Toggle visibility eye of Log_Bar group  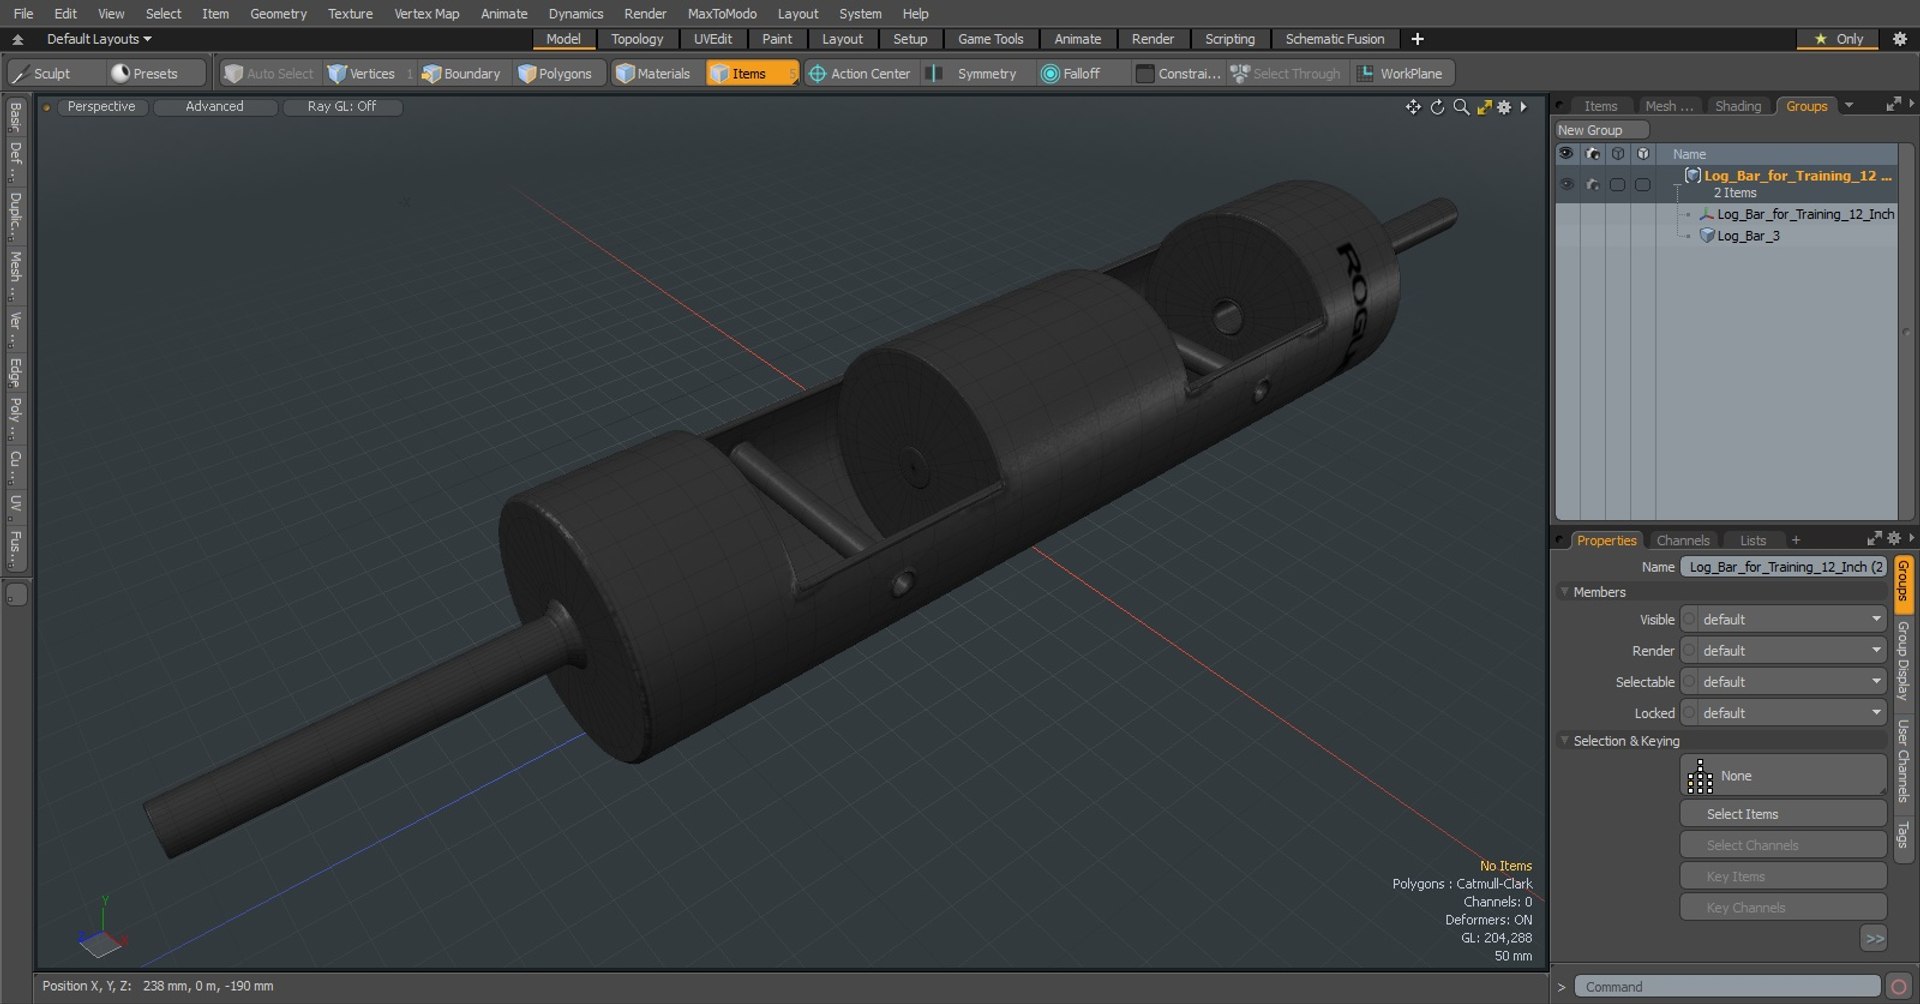1566,184
